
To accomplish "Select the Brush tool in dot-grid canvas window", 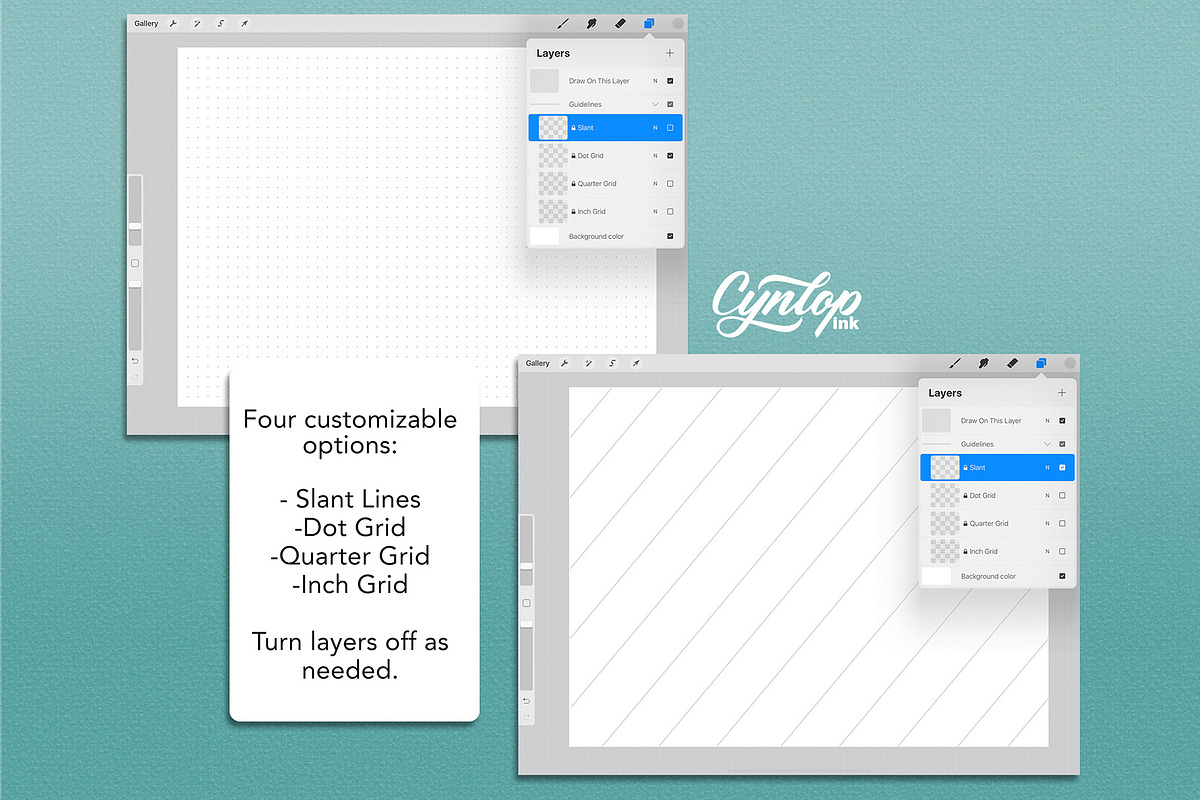I will pyautogui.click(x=563, y=23).
